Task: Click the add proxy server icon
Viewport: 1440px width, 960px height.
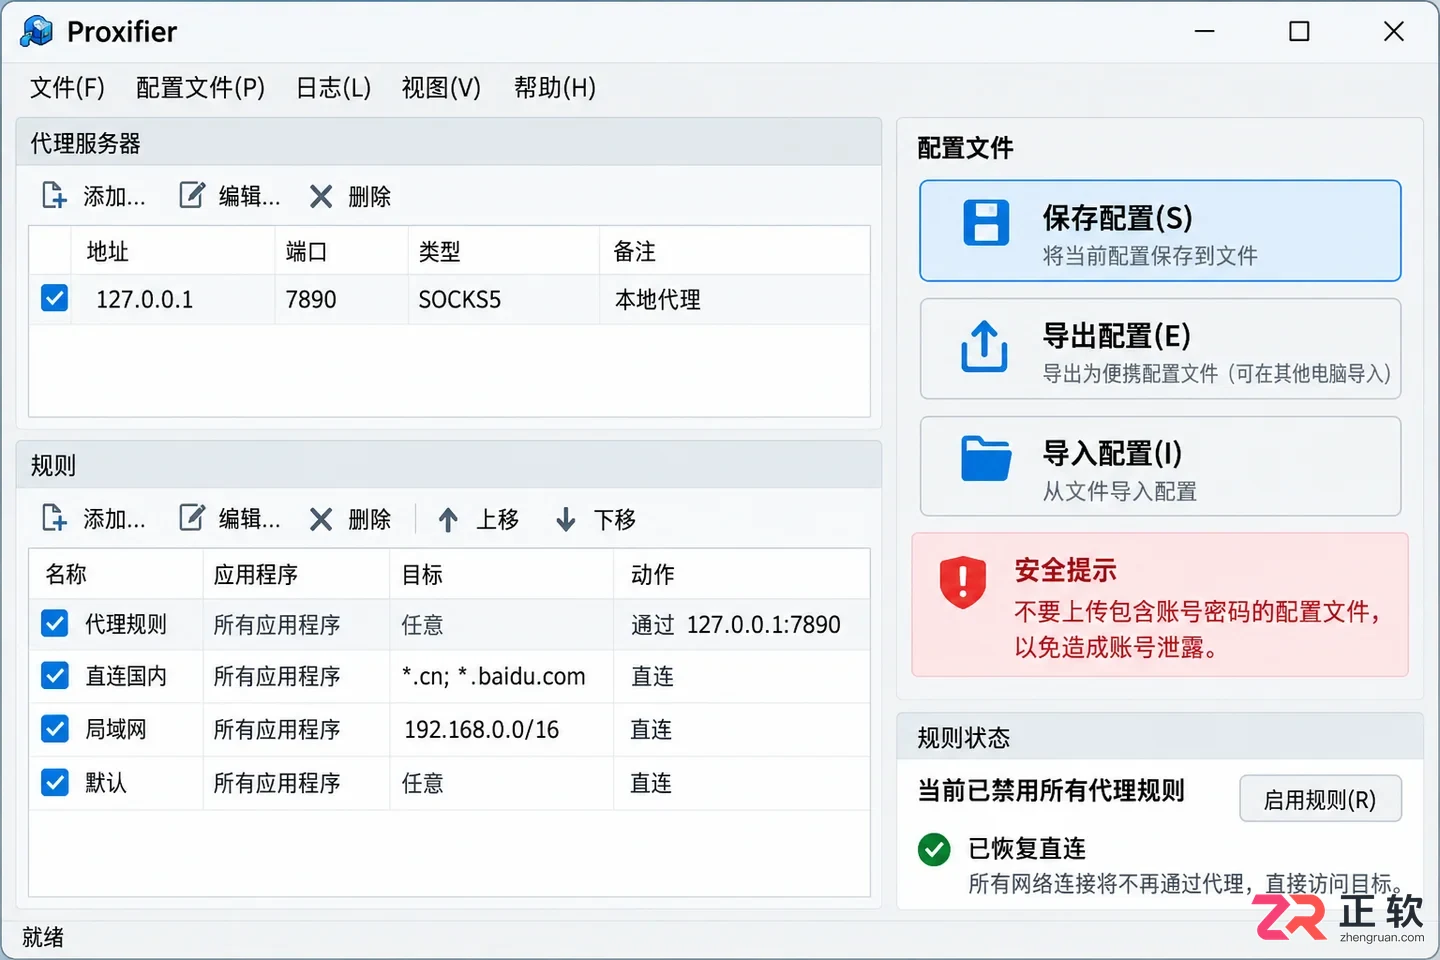Action: click(54, 196)
